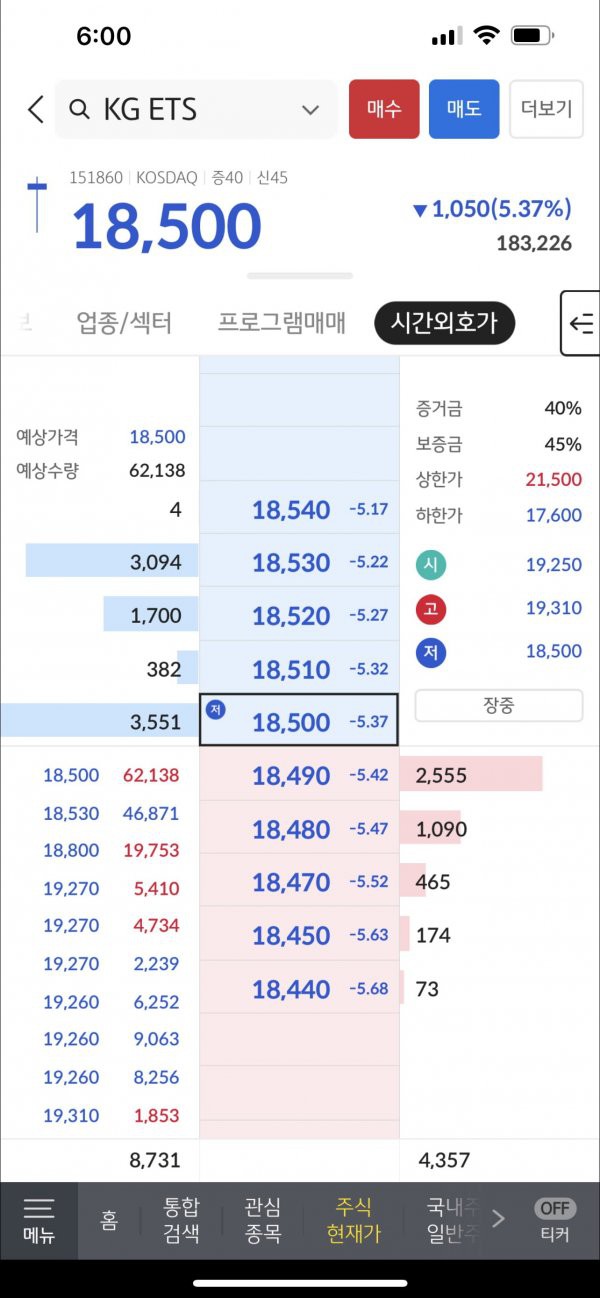600x1298 pixels.
Task: Select the 18,490 bid price row
Action: click(x=299, y=775)
